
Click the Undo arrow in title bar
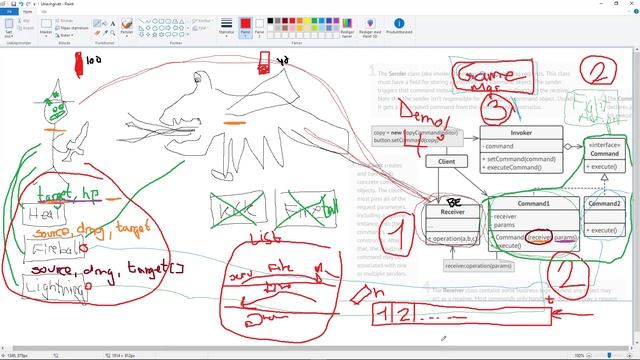click(x=21, y=4)
